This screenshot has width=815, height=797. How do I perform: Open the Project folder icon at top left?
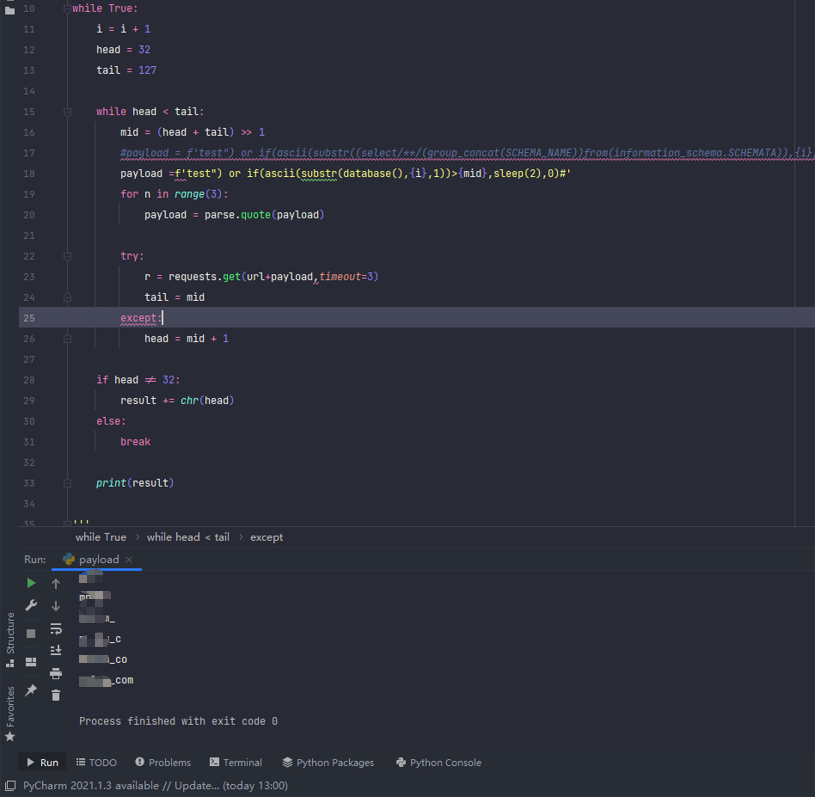coord(9,10)
